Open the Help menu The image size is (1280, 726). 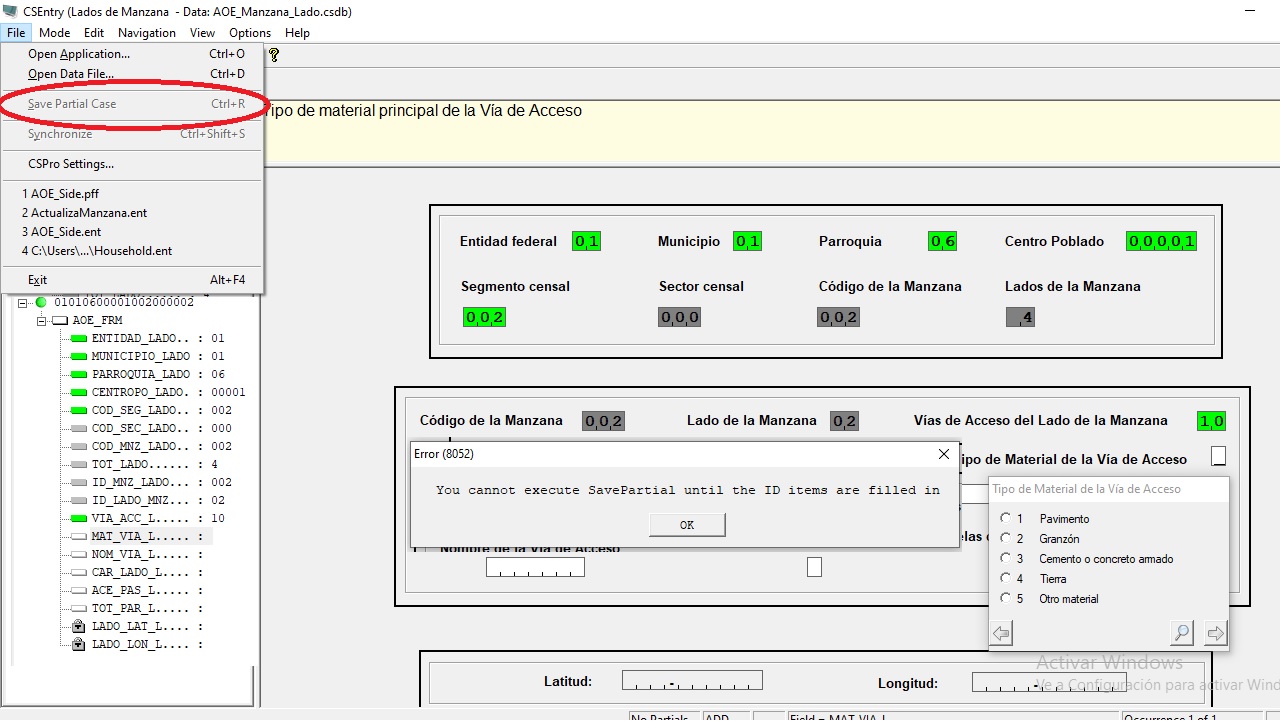297,32
